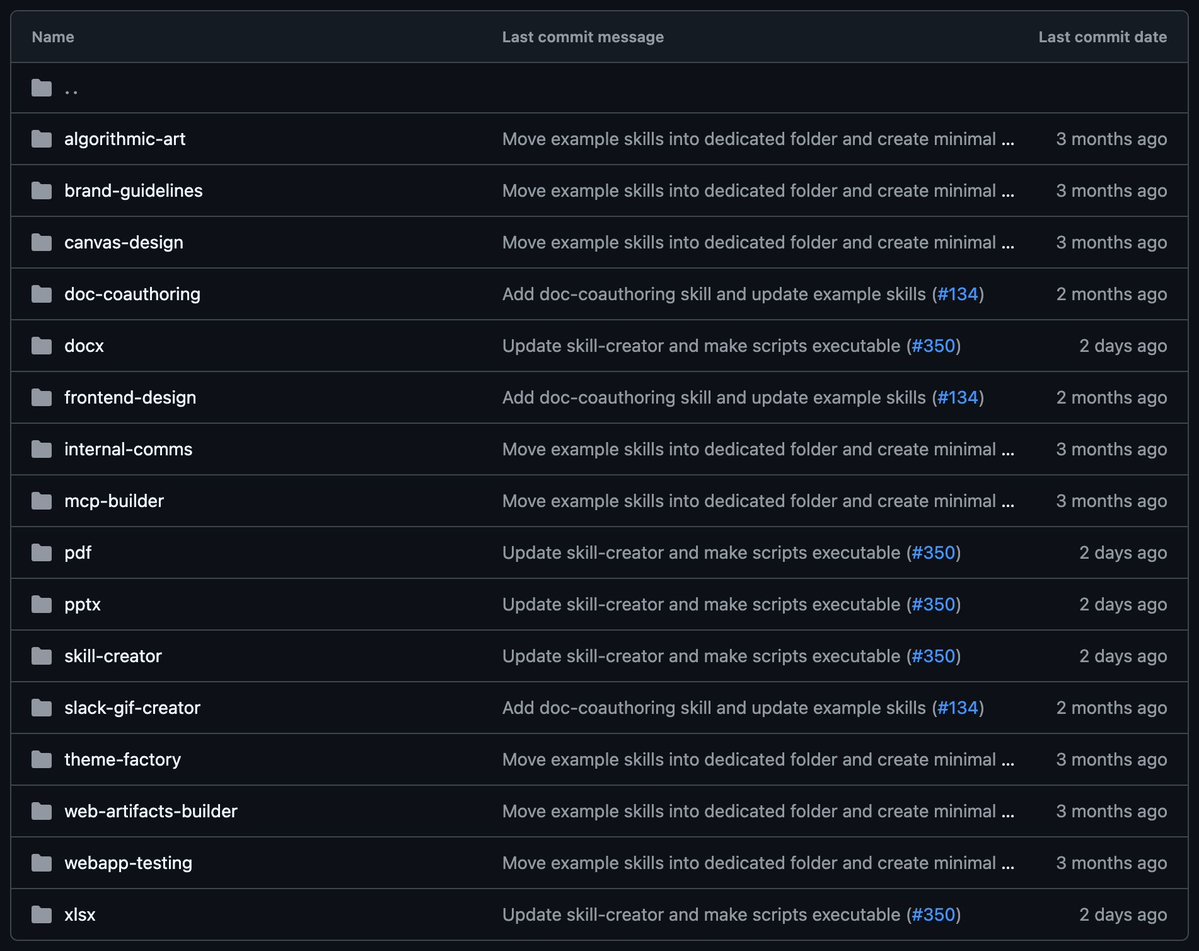The height and width of the screenshot is (951, 1199).
Task: Click the folder icon beside frontend-design
Action: click(41, 398)
